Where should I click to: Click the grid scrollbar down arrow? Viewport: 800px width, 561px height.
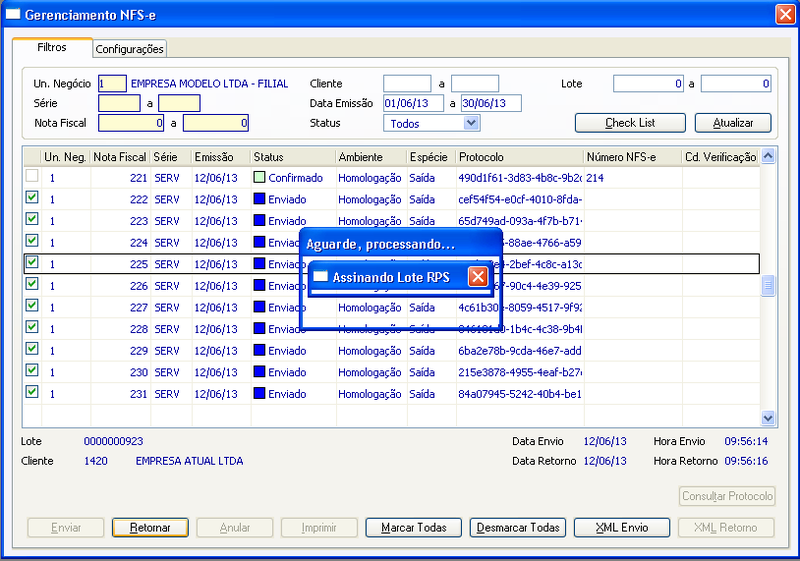coord(768,418)
